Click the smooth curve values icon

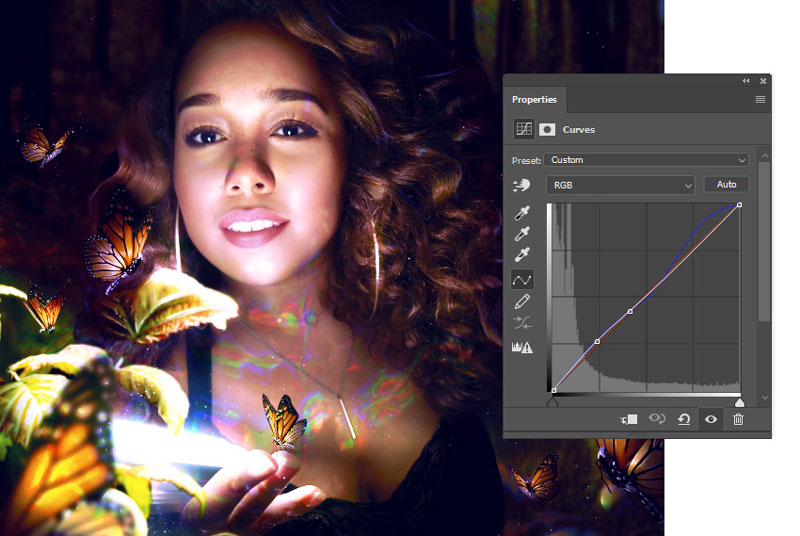tap(522, 322)
